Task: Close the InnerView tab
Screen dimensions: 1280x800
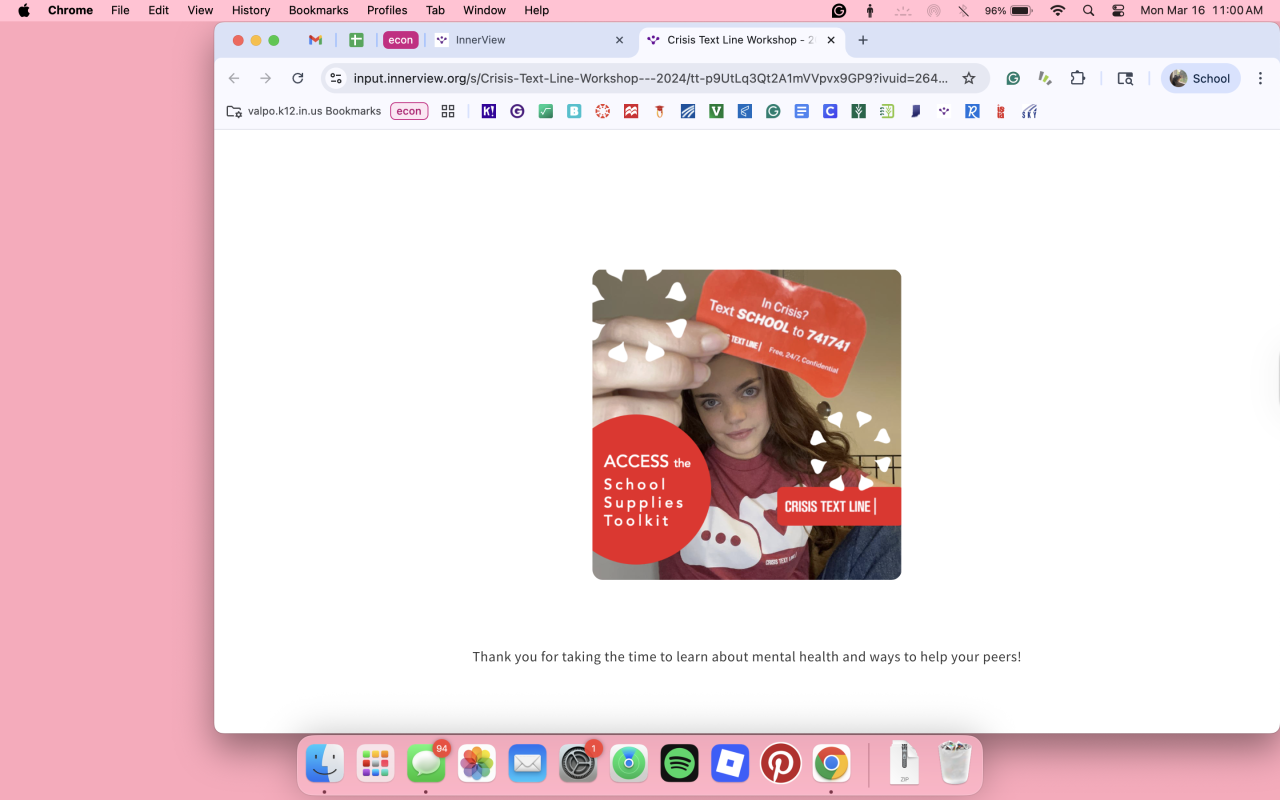Action: [x=619, y=40]
